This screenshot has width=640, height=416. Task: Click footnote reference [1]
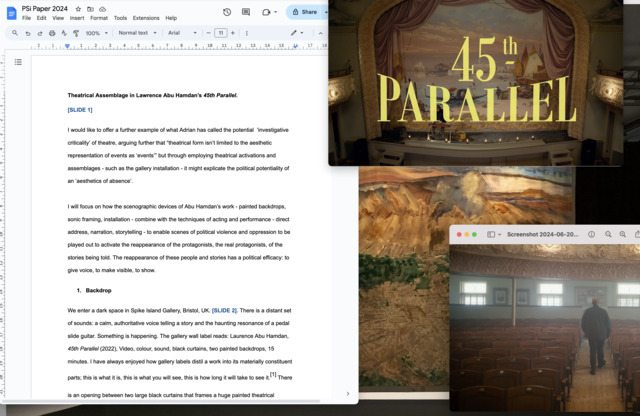273,375
